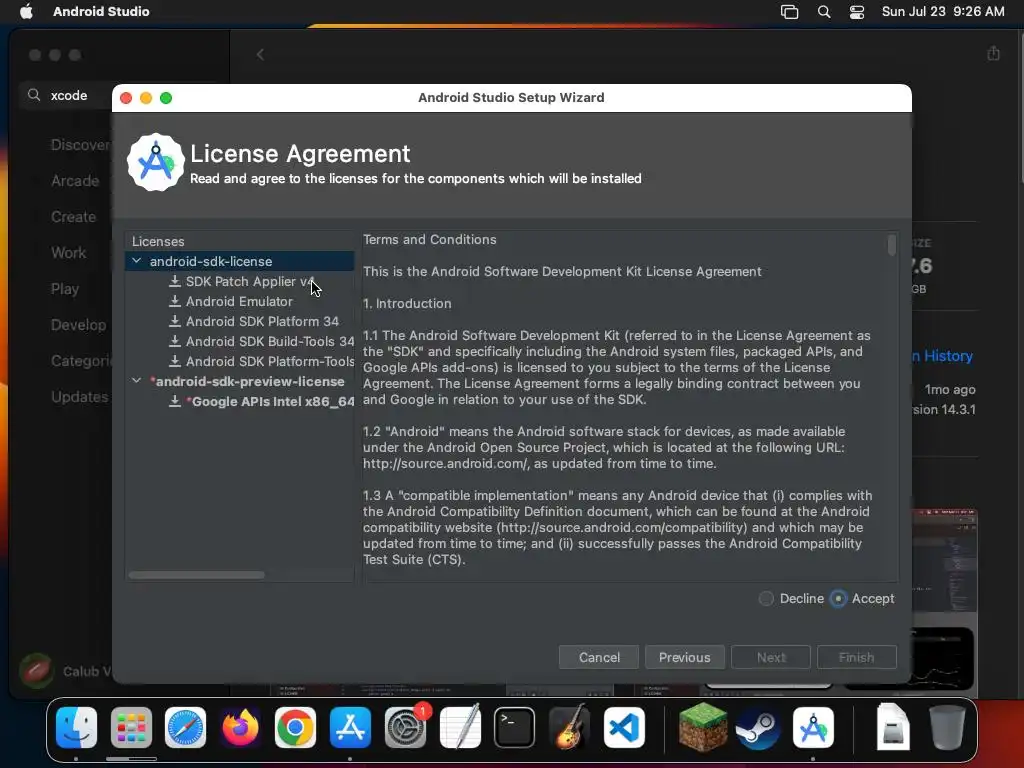Click the Licenses list horizontal scrollbar
This screenshot has height=768, width=1024.
coord(197,575)
